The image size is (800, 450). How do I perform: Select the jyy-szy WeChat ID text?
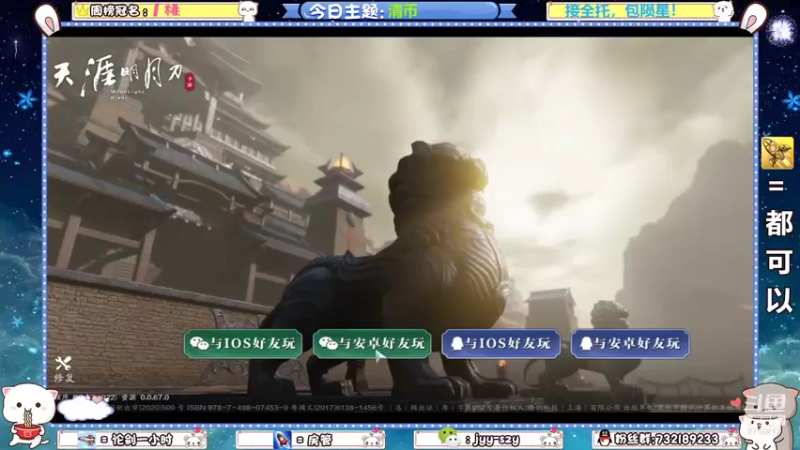pyautogui.click(x=496, y=440)
